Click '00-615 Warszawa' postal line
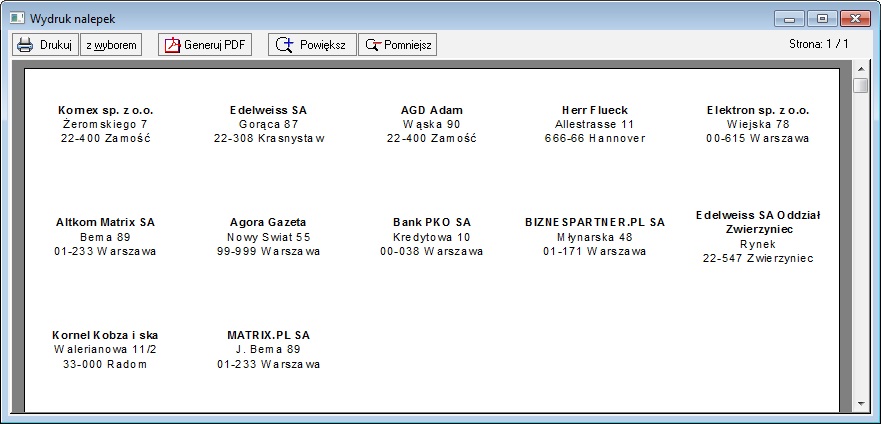 click(x=757, y=138)
